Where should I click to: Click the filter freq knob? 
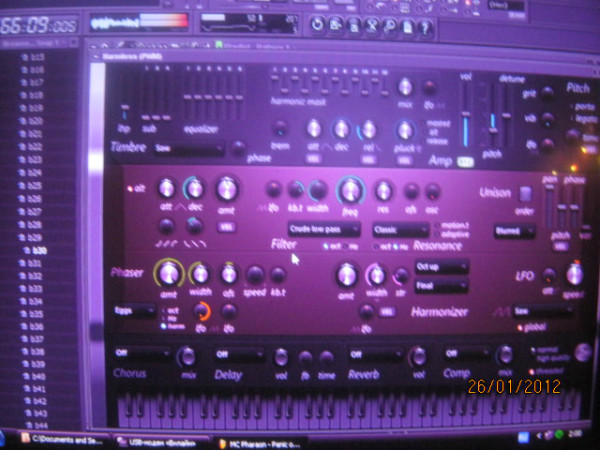point(351,189)
